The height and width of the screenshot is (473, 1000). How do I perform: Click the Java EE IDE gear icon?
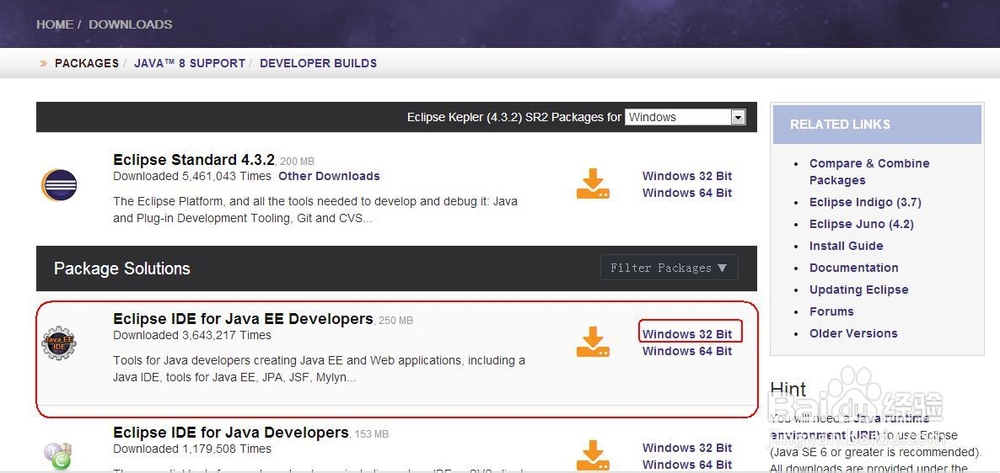[x=59, y=342]
